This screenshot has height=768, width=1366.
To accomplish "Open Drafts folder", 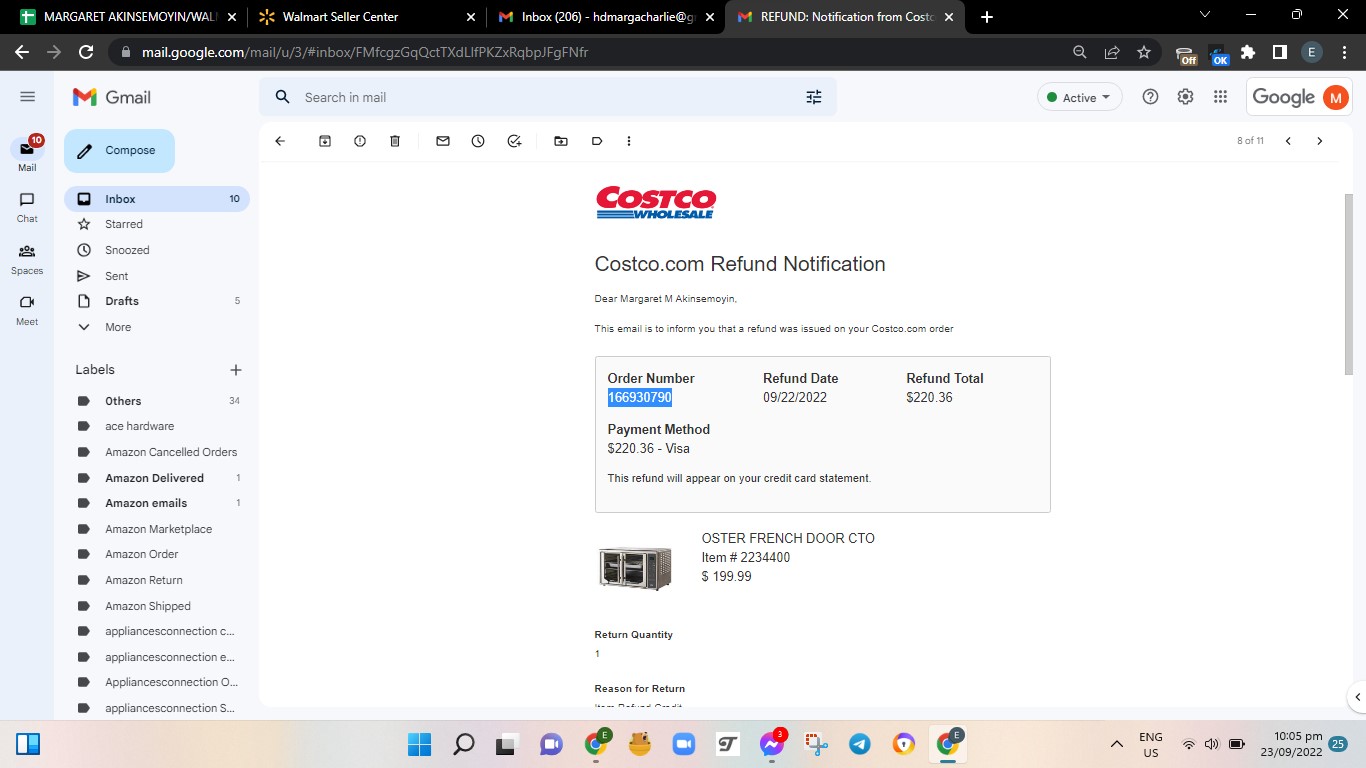I will pos(157,301).
